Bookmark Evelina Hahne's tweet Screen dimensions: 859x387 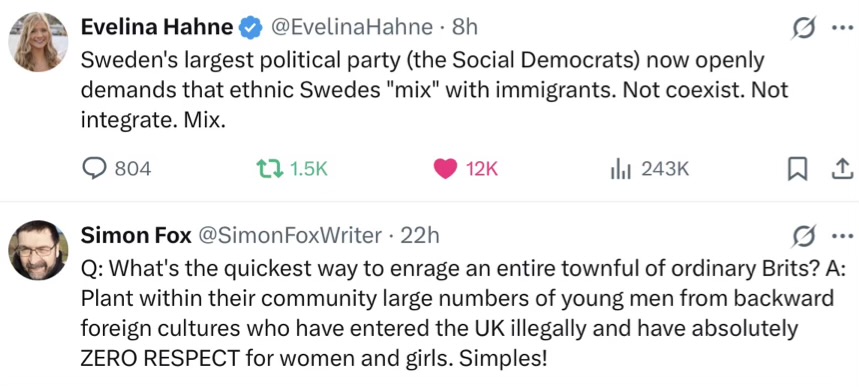coord(797,169)
